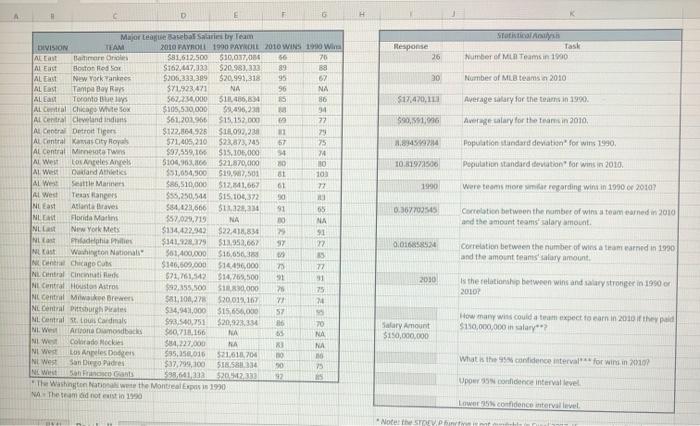Click the 2010 WINS header cell
Viewport: 700px width, 426px height.
pyautogui.click(x=283, y=46)
